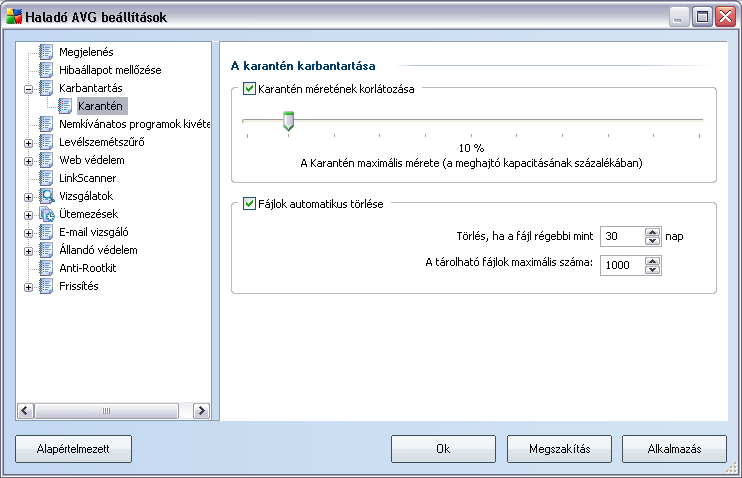742x478 pixels.
Task: Click the Ütemezések clock icon
Action: (46, 214)
